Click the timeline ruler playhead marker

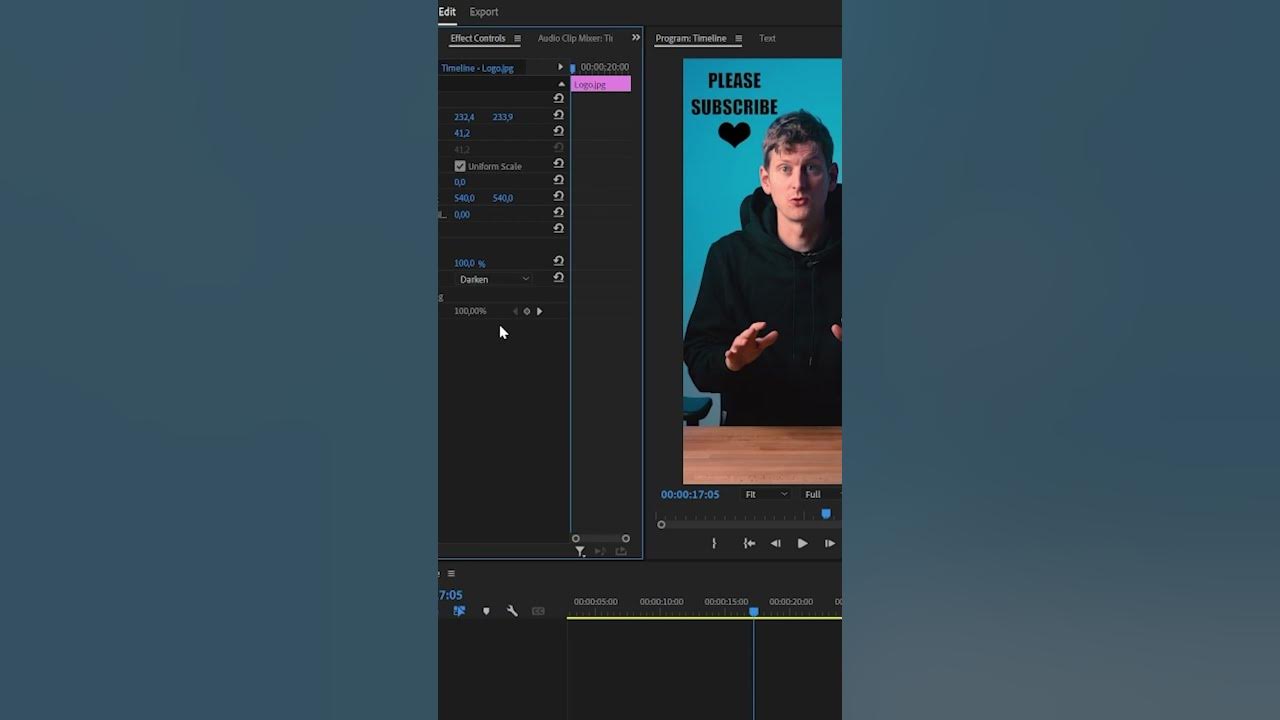pos(754,611)
